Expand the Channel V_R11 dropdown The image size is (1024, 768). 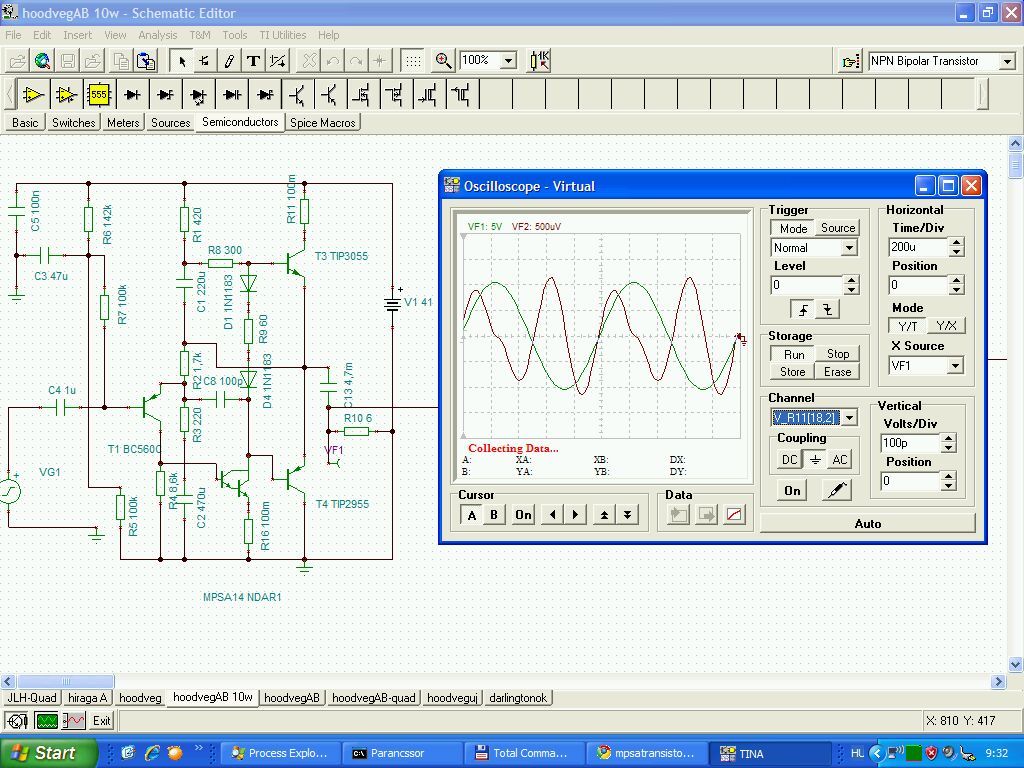849,418
